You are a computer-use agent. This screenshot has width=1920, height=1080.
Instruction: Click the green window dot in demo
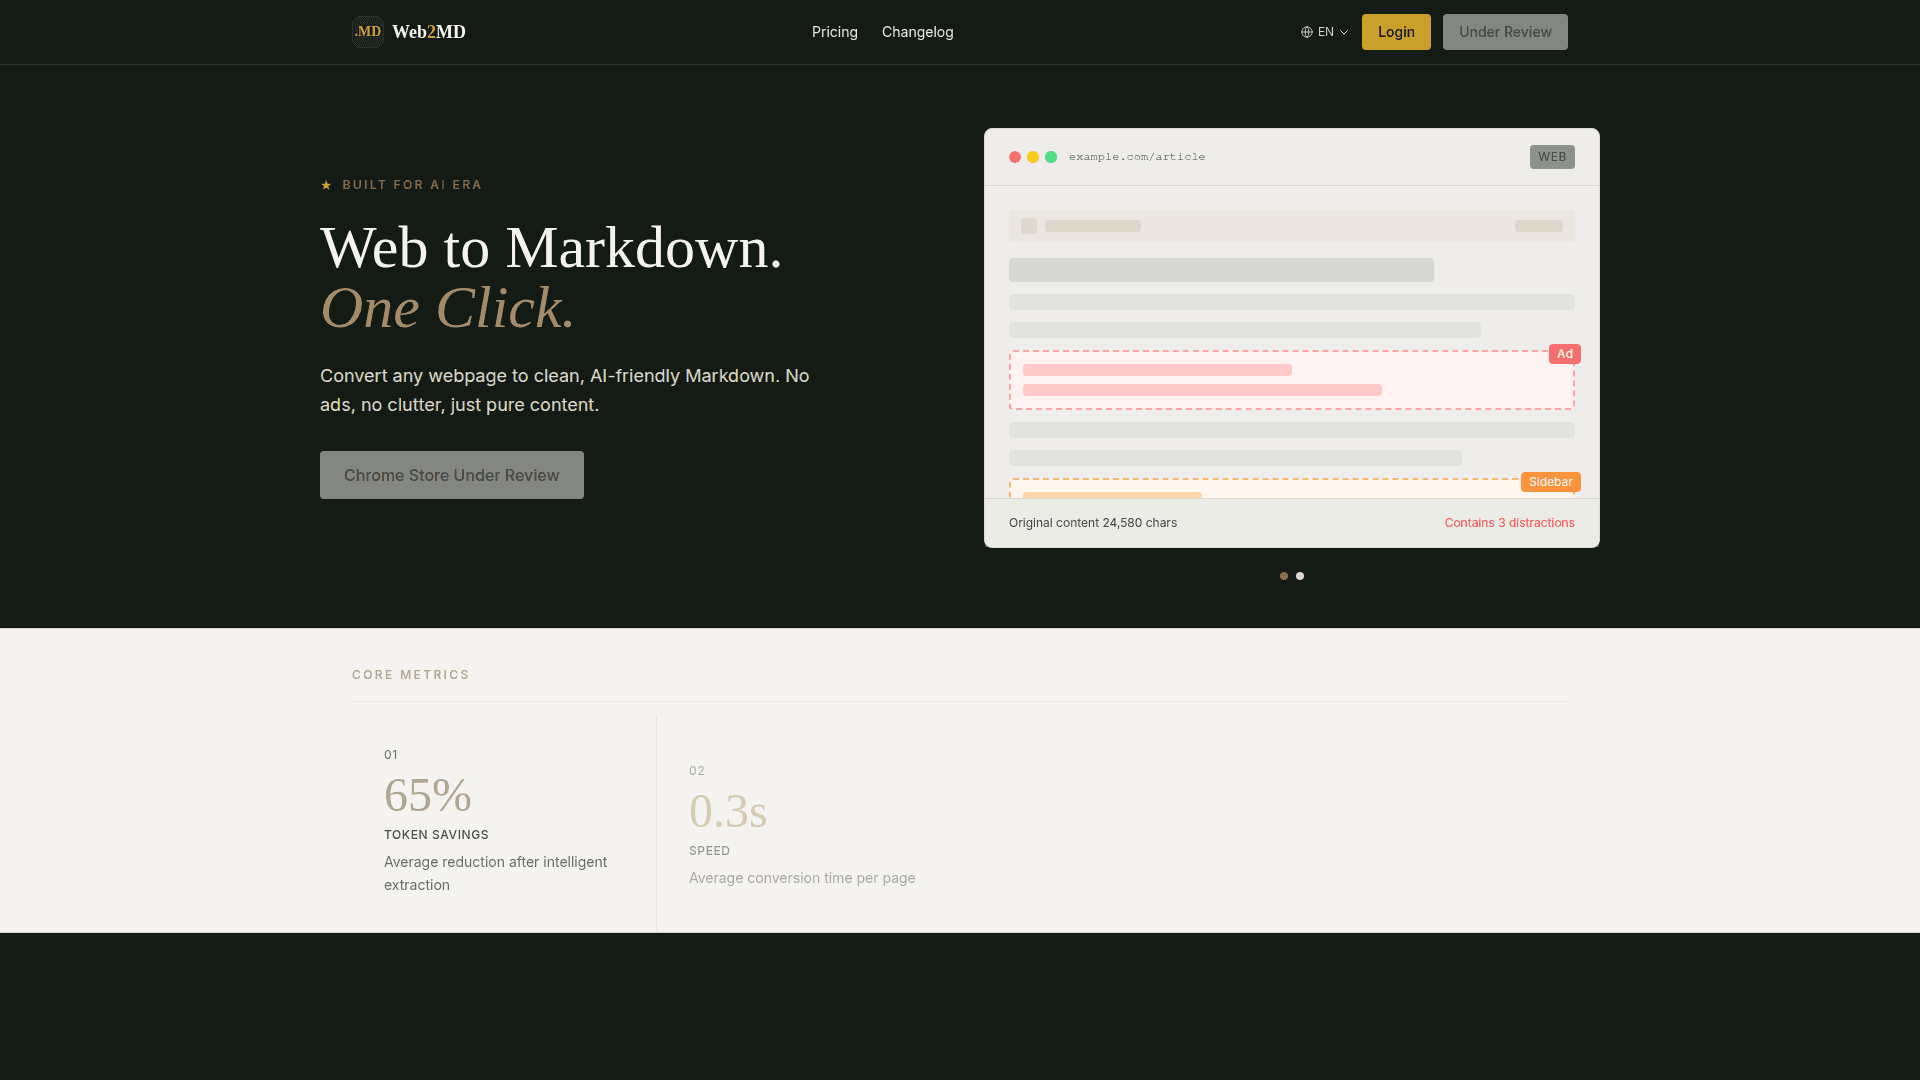1051,157
